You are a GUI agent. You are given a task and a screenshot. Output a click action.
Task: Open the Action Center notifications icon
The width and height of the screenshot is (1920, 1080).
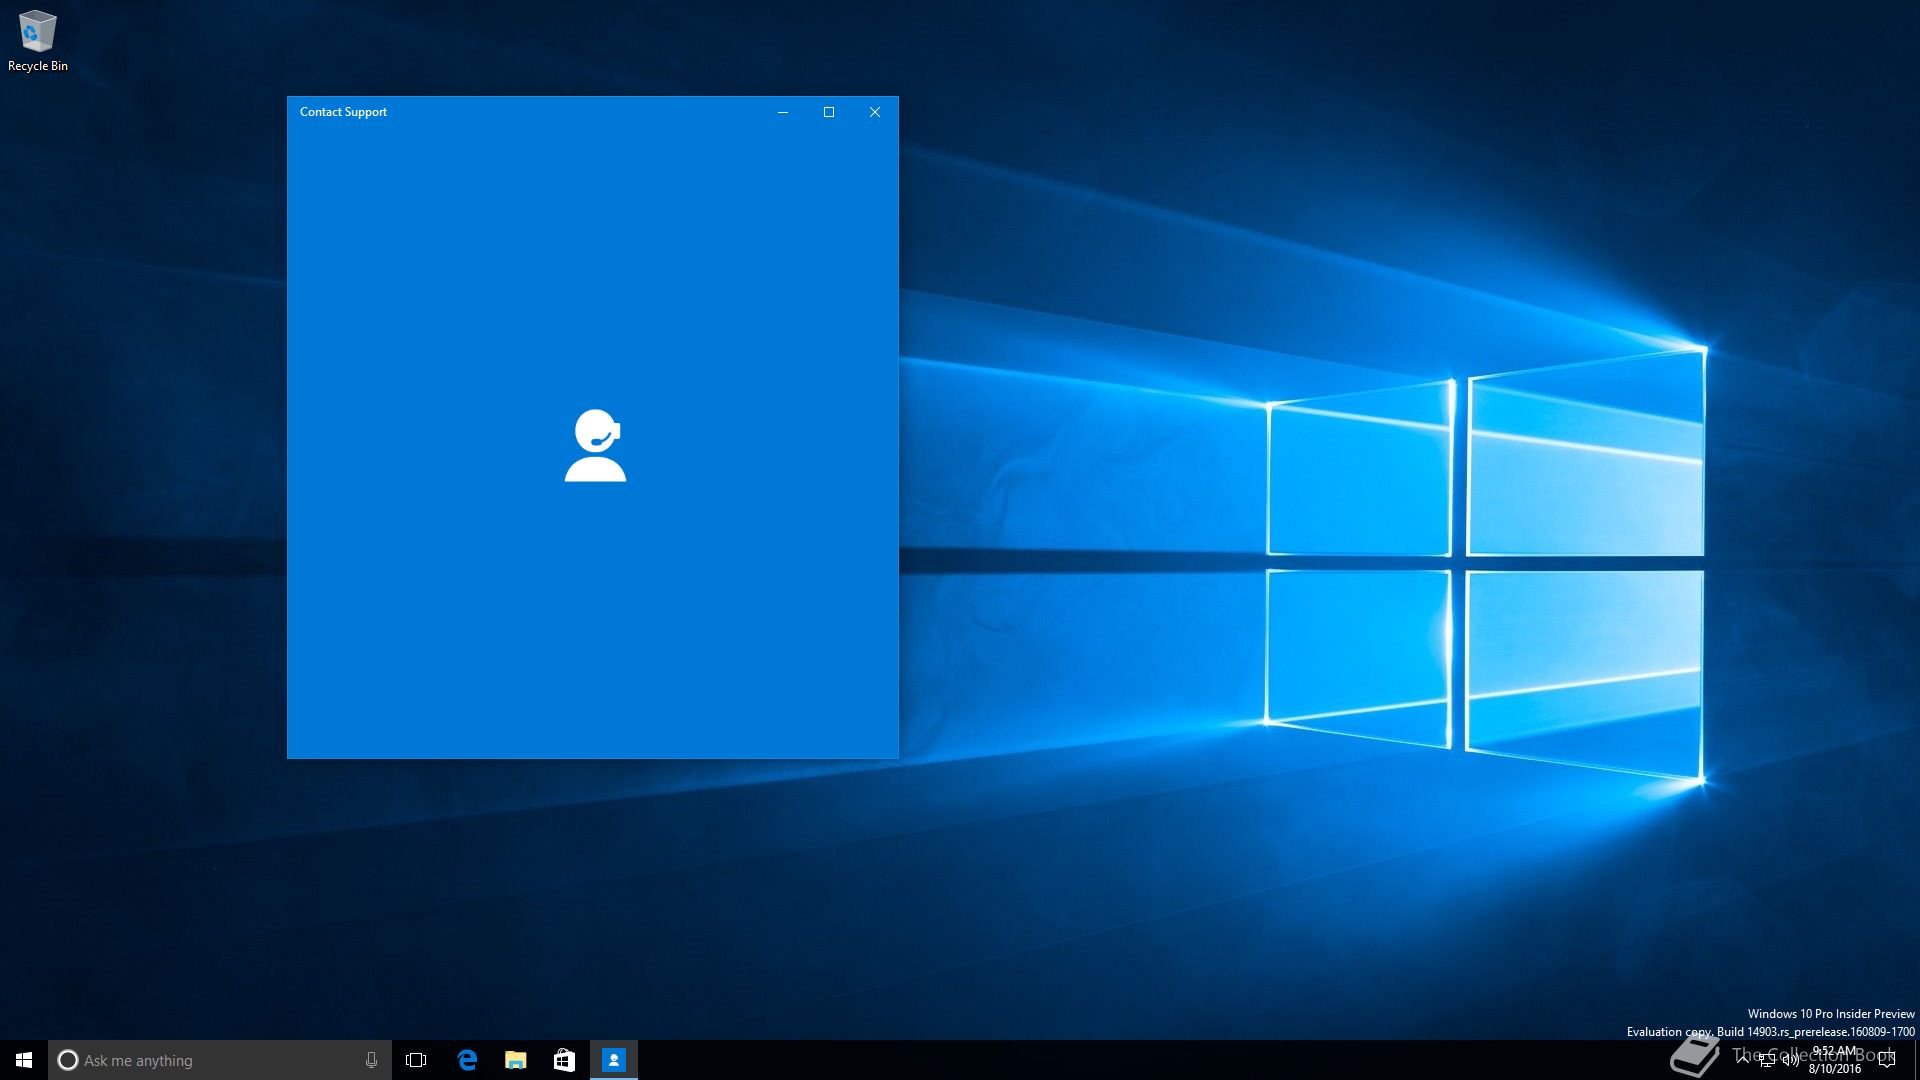coord(1887,1060)
